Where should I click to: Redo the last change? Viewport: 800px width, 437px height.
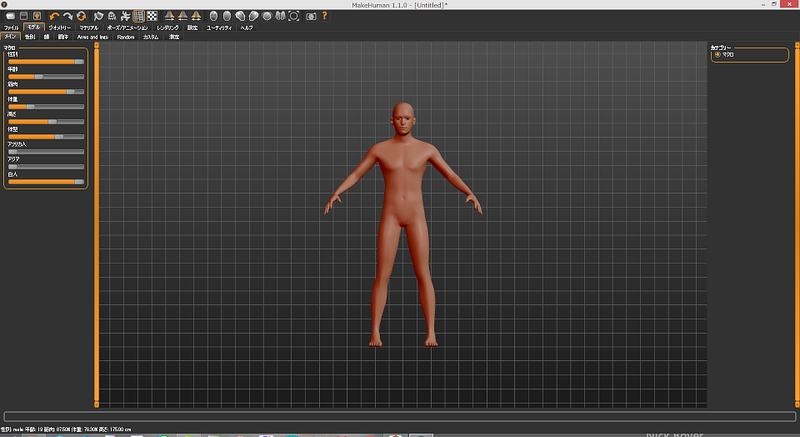click(x=67, y=16)
